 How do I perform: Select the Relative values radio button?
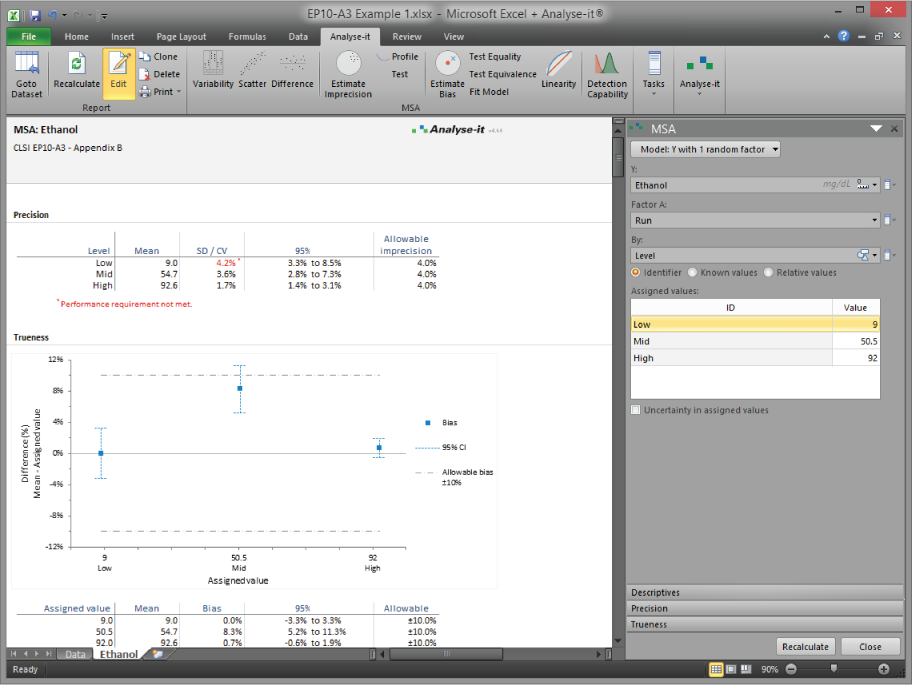click(768, 272)
